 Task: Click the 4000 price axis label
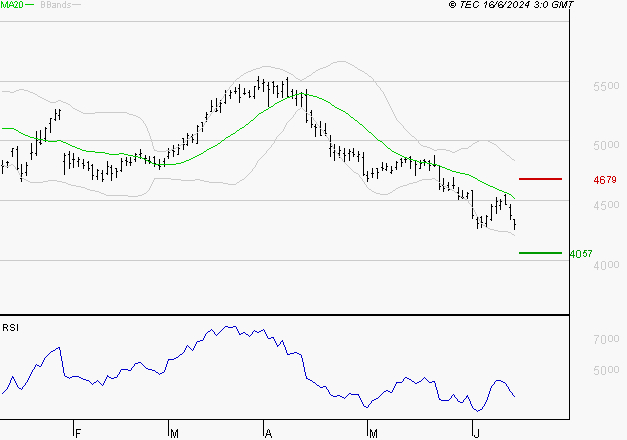pyautogui.click(x=606, y=265)
